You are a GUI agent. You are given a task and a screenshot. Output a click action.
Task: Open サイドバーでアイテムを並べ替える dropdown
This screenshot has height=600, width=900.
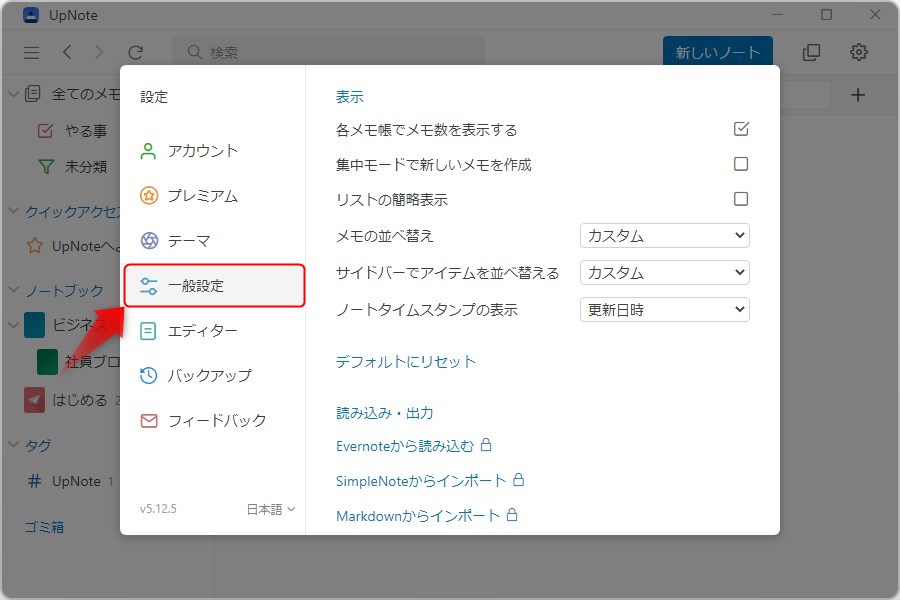665,272
